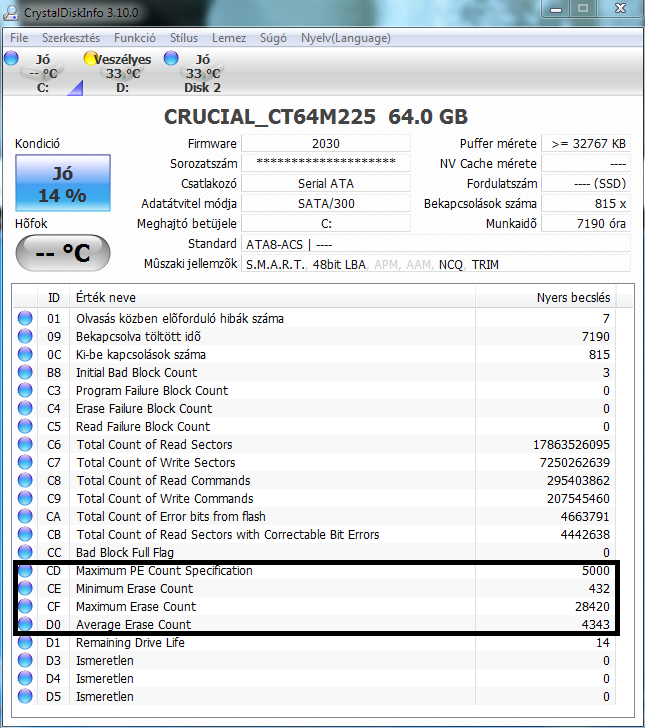645x728 pixels.
Task: Open the Funkció menu
Action: [135, 38]
